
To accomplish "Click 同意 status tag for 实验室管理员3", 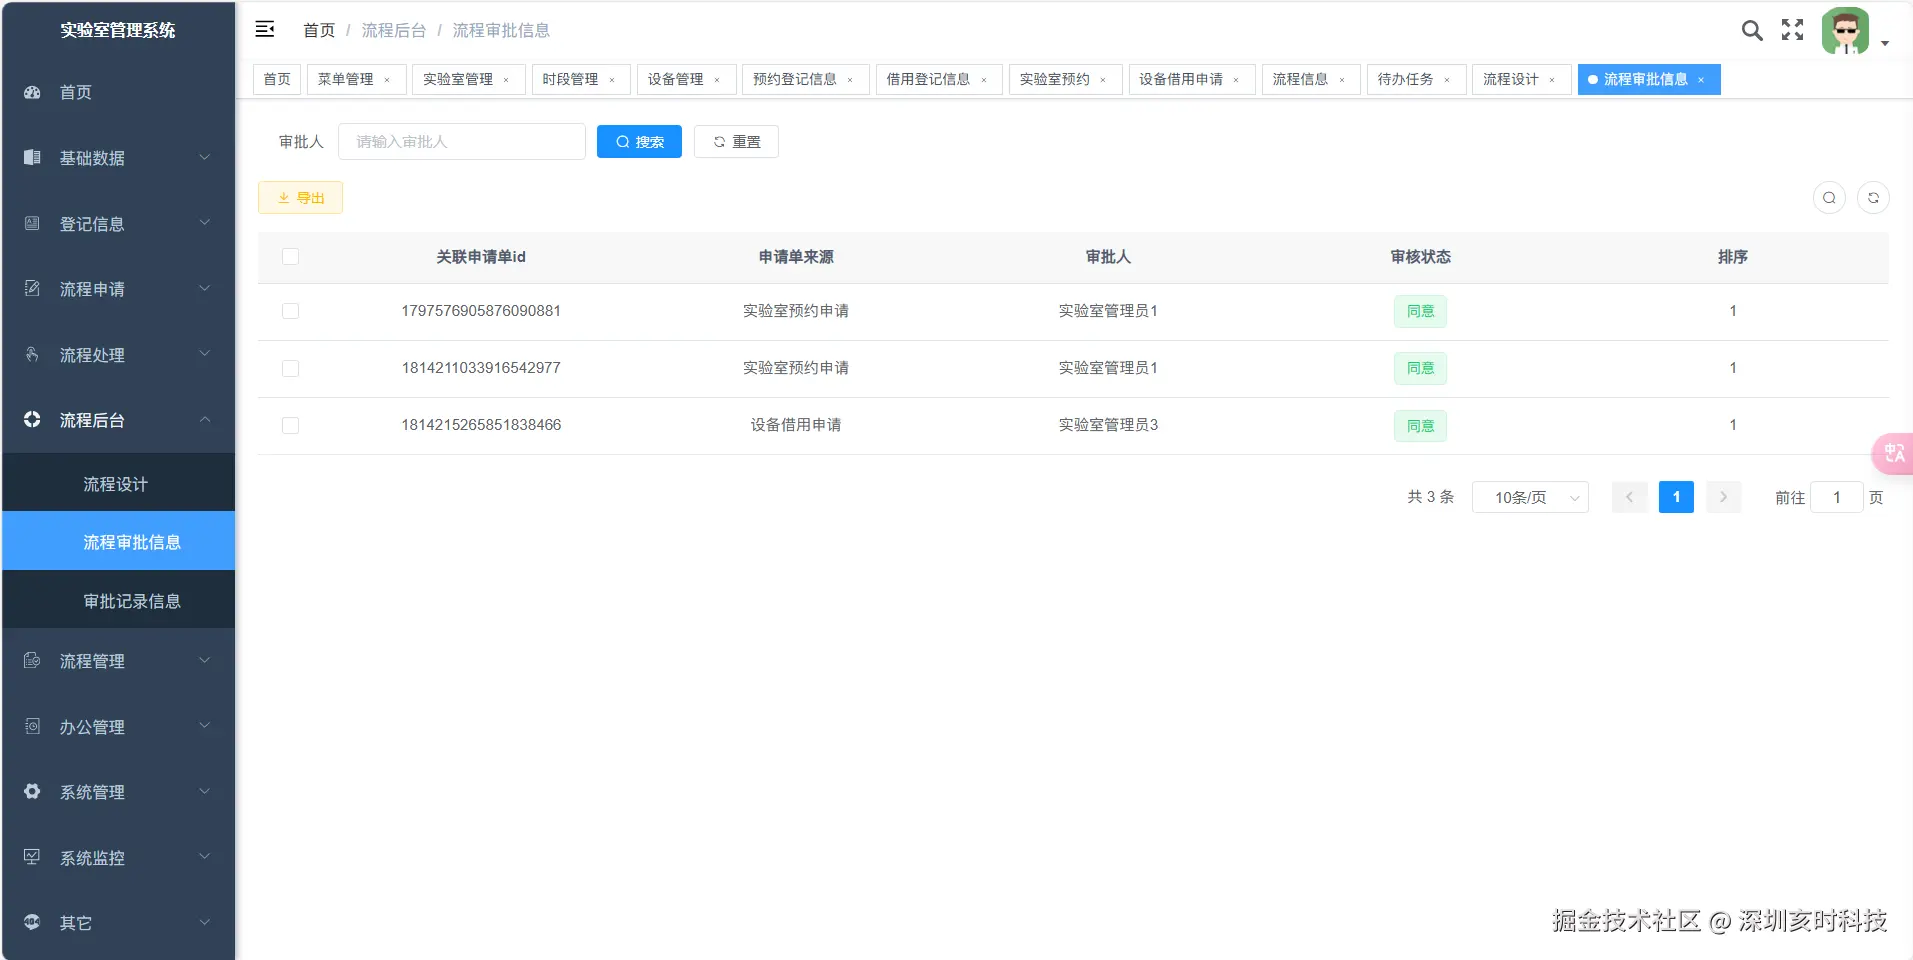I will click(x=1420, y=426).
